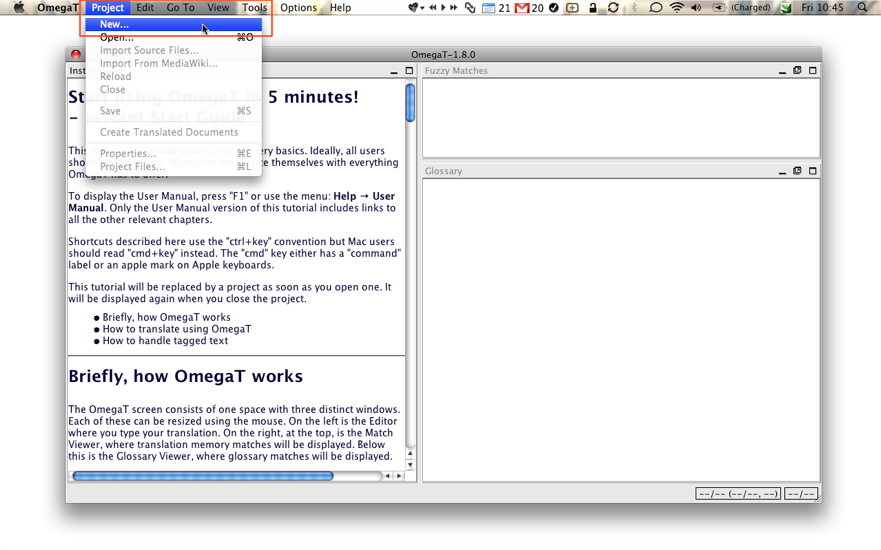Click the segment progress status box
The width and height of the screenshot is (881, 550).
[738, 494]
